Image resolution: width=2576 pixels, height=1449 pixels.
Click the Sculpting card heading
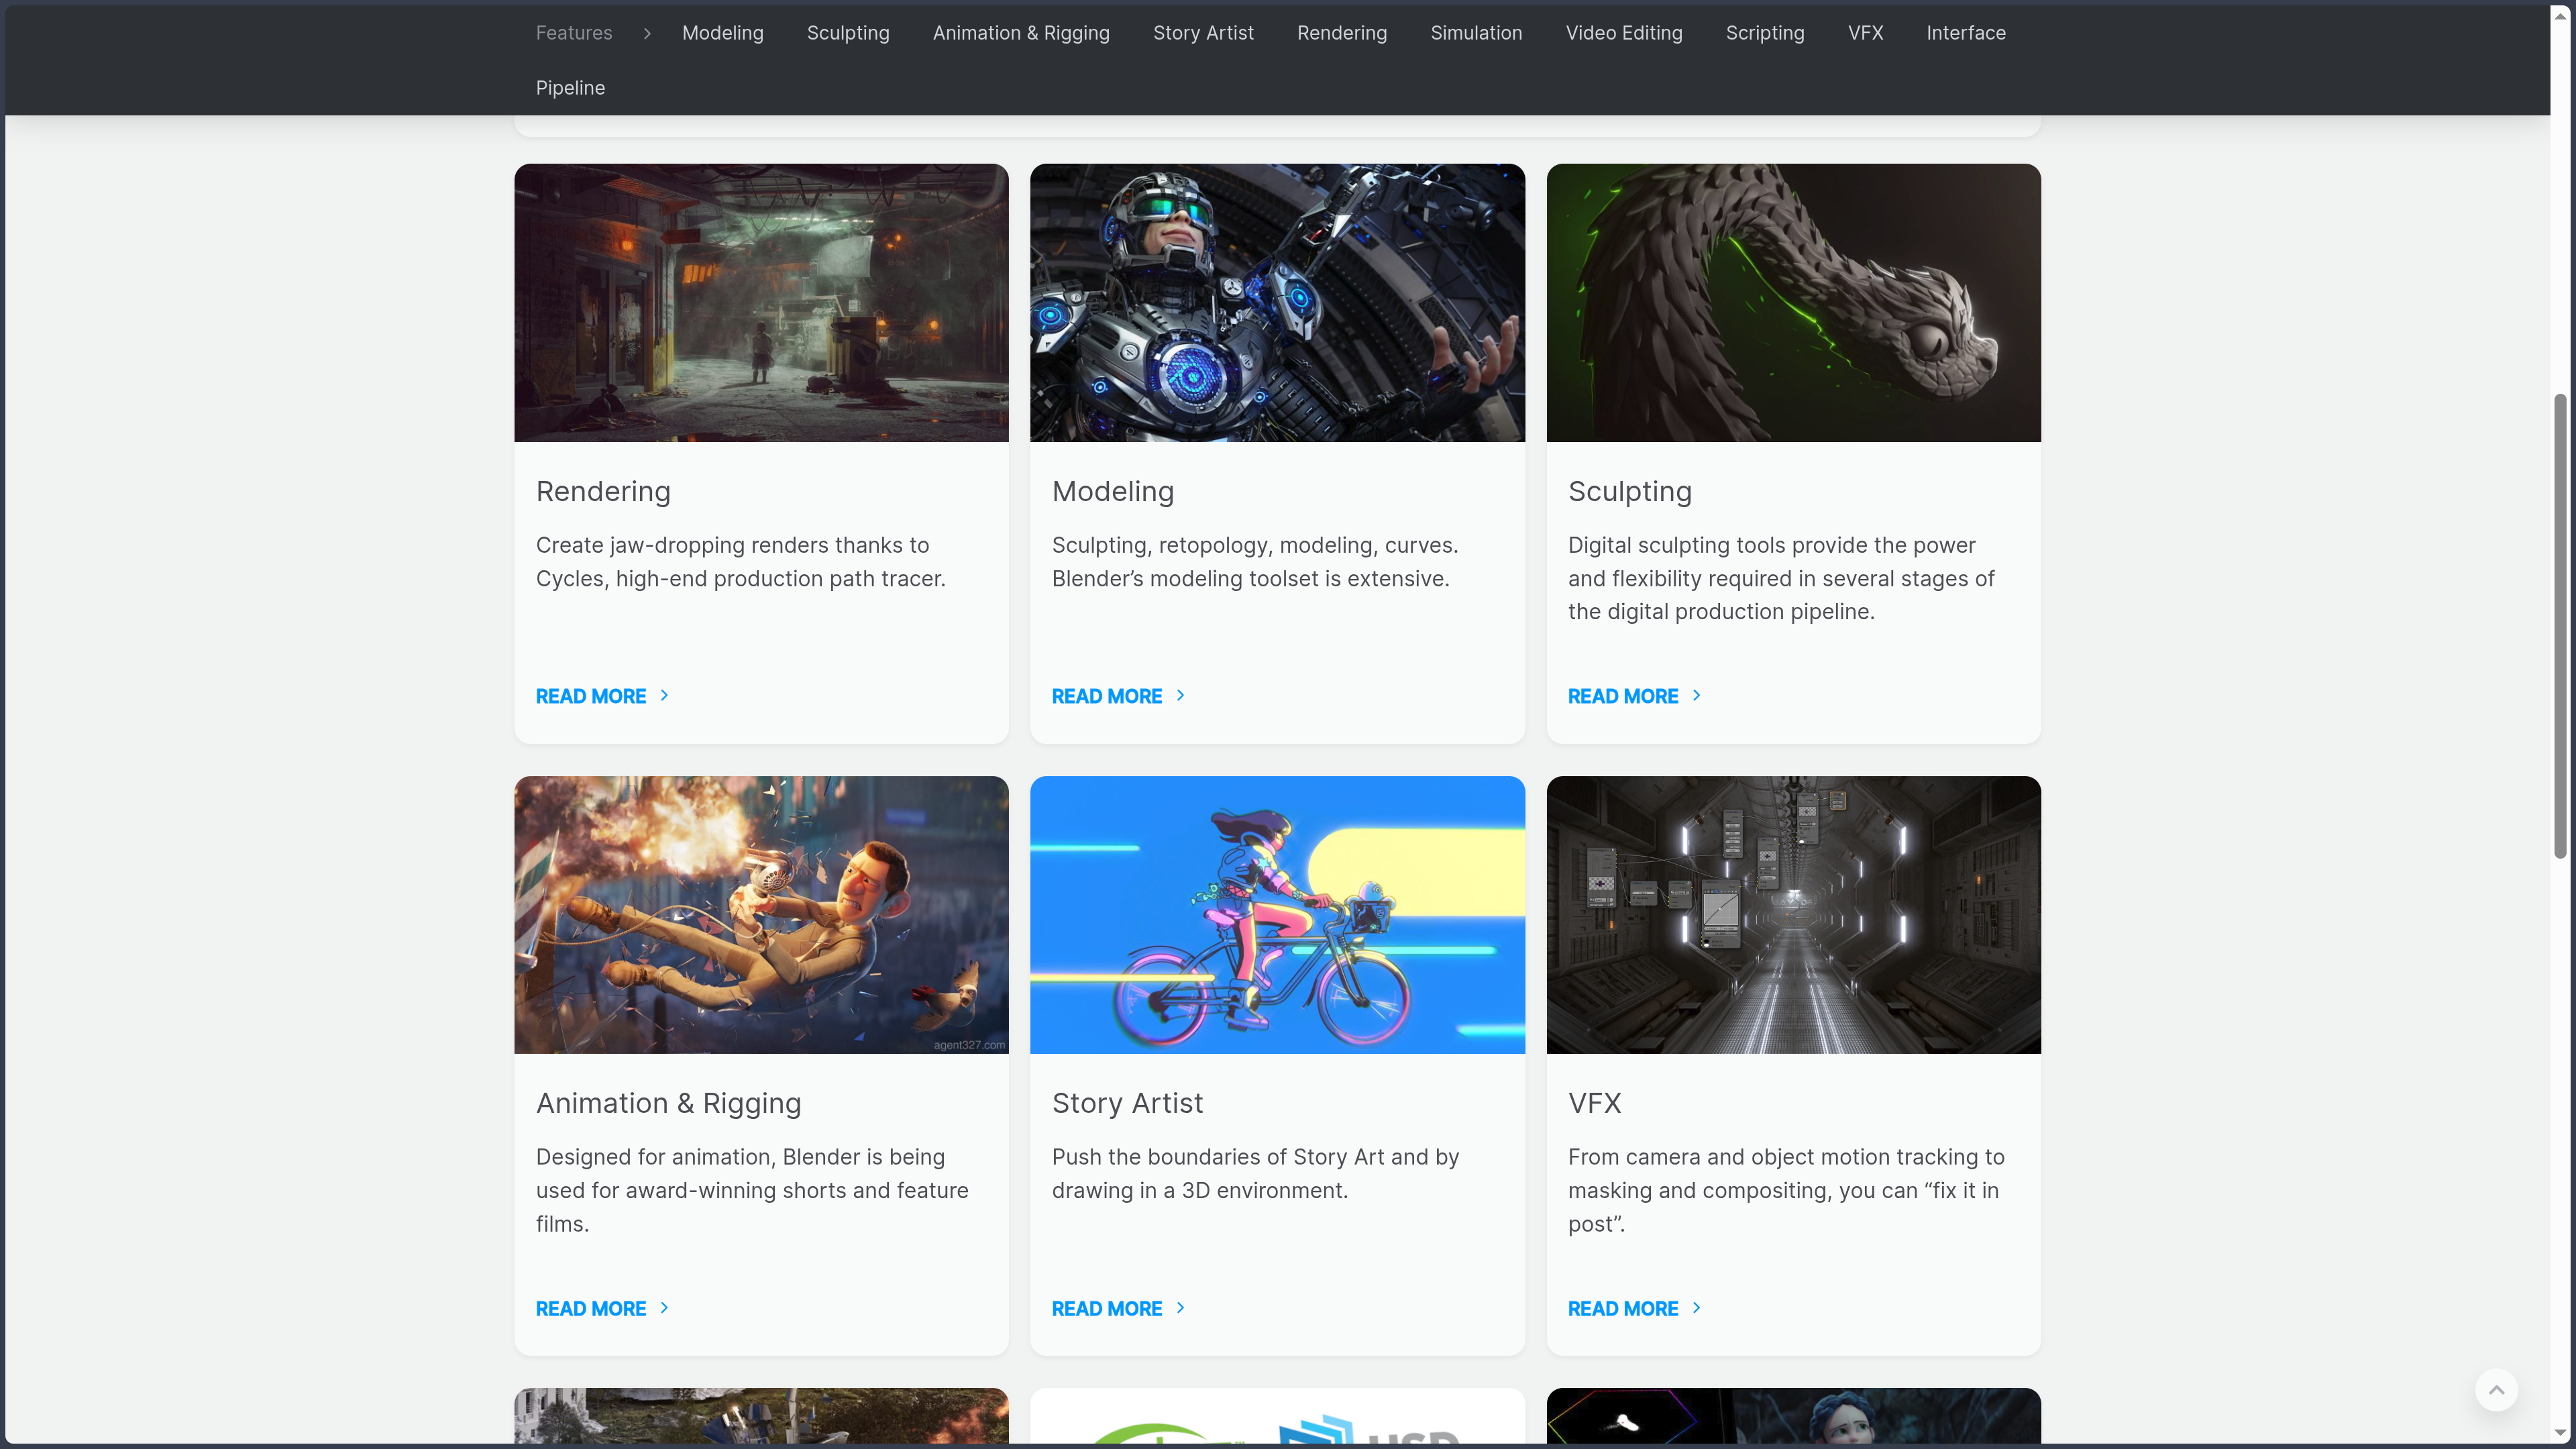(1630, 492)
